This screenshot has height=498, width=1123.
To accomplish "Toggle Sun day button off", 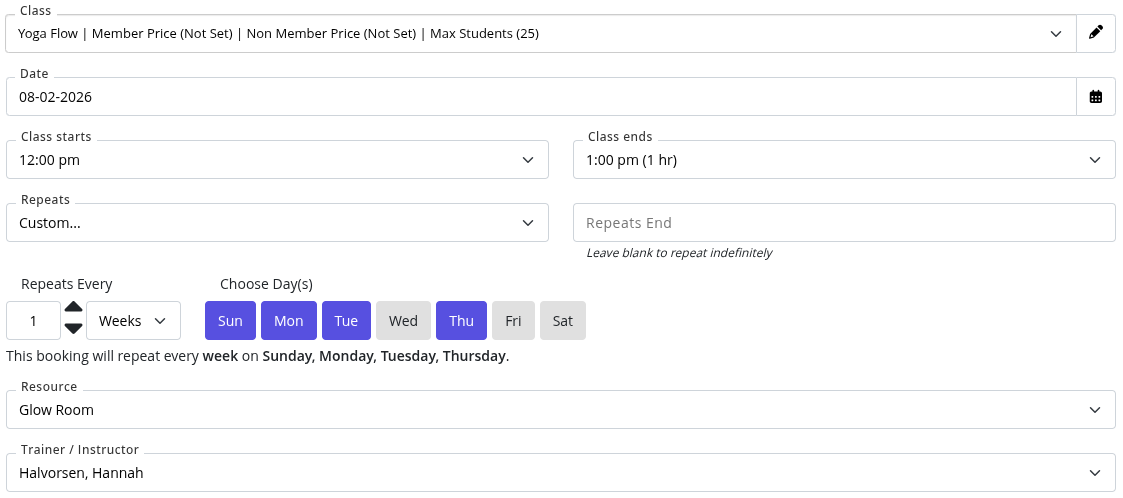I will (230, 320).
